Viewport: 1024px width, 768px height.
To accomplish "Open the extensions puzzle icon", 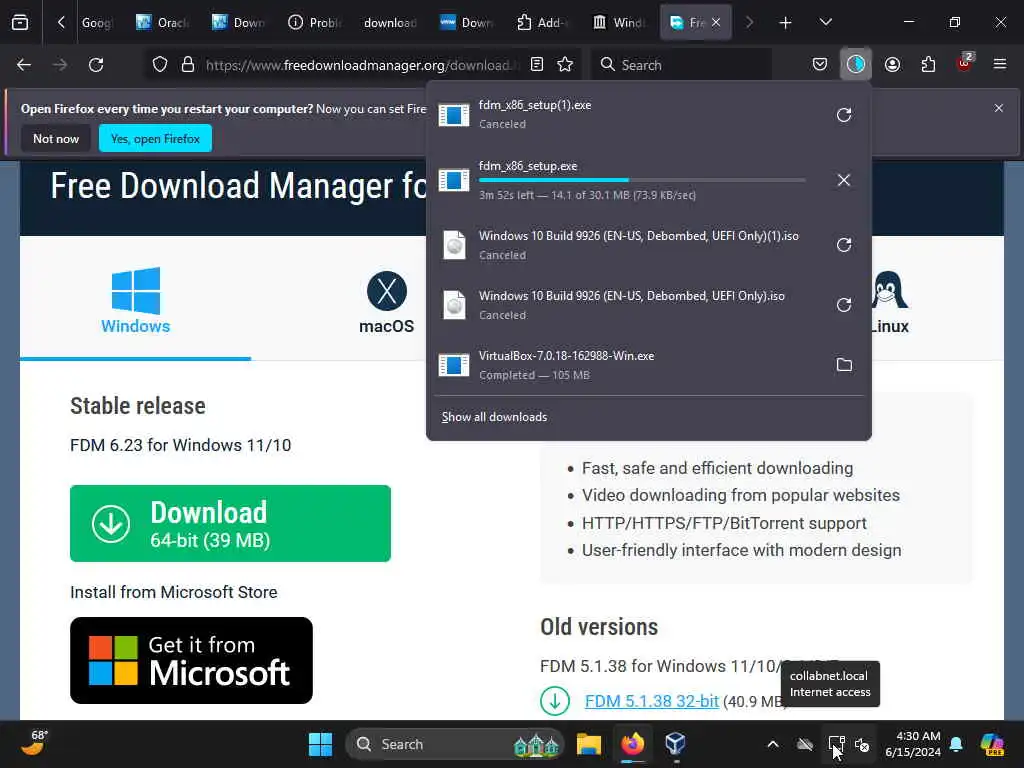I will pos(928,64).
